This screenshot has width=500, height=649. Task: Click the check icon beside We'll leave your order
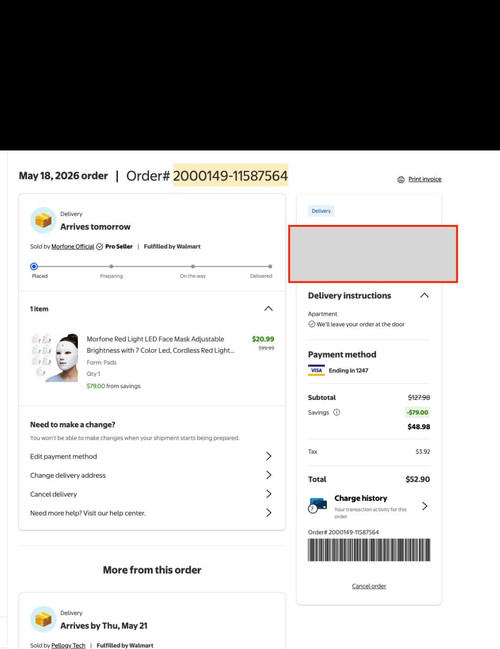pos(312,324)
